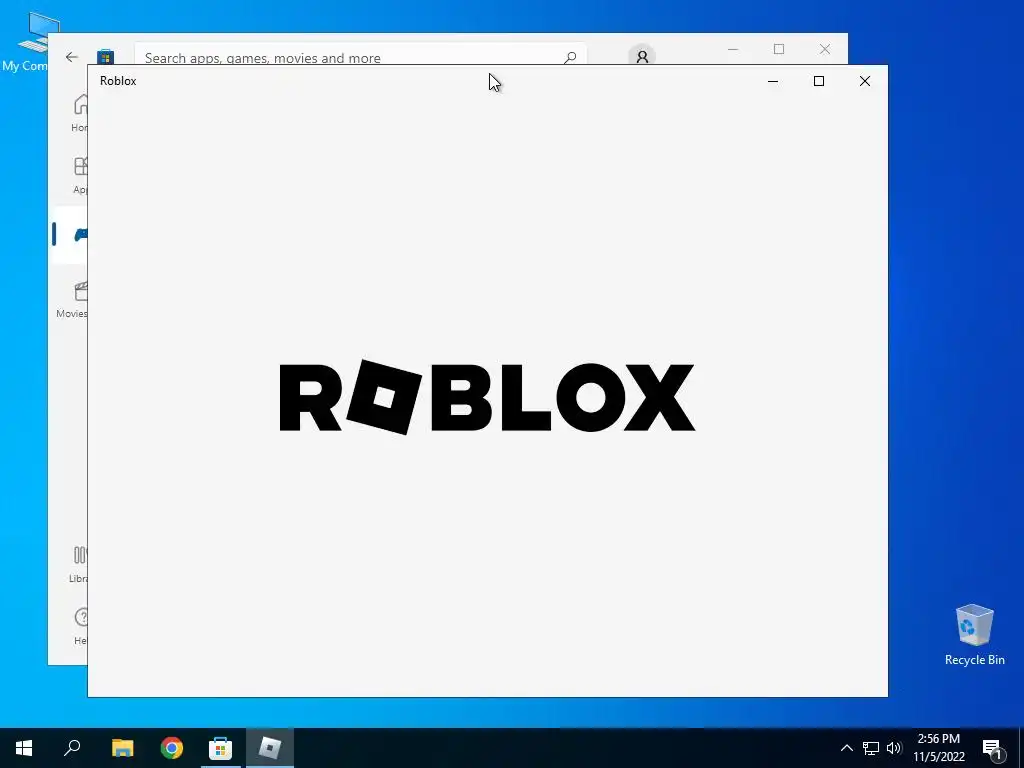
Task: Open File Explorer from taskbar
Action: [x=123, y=748]
